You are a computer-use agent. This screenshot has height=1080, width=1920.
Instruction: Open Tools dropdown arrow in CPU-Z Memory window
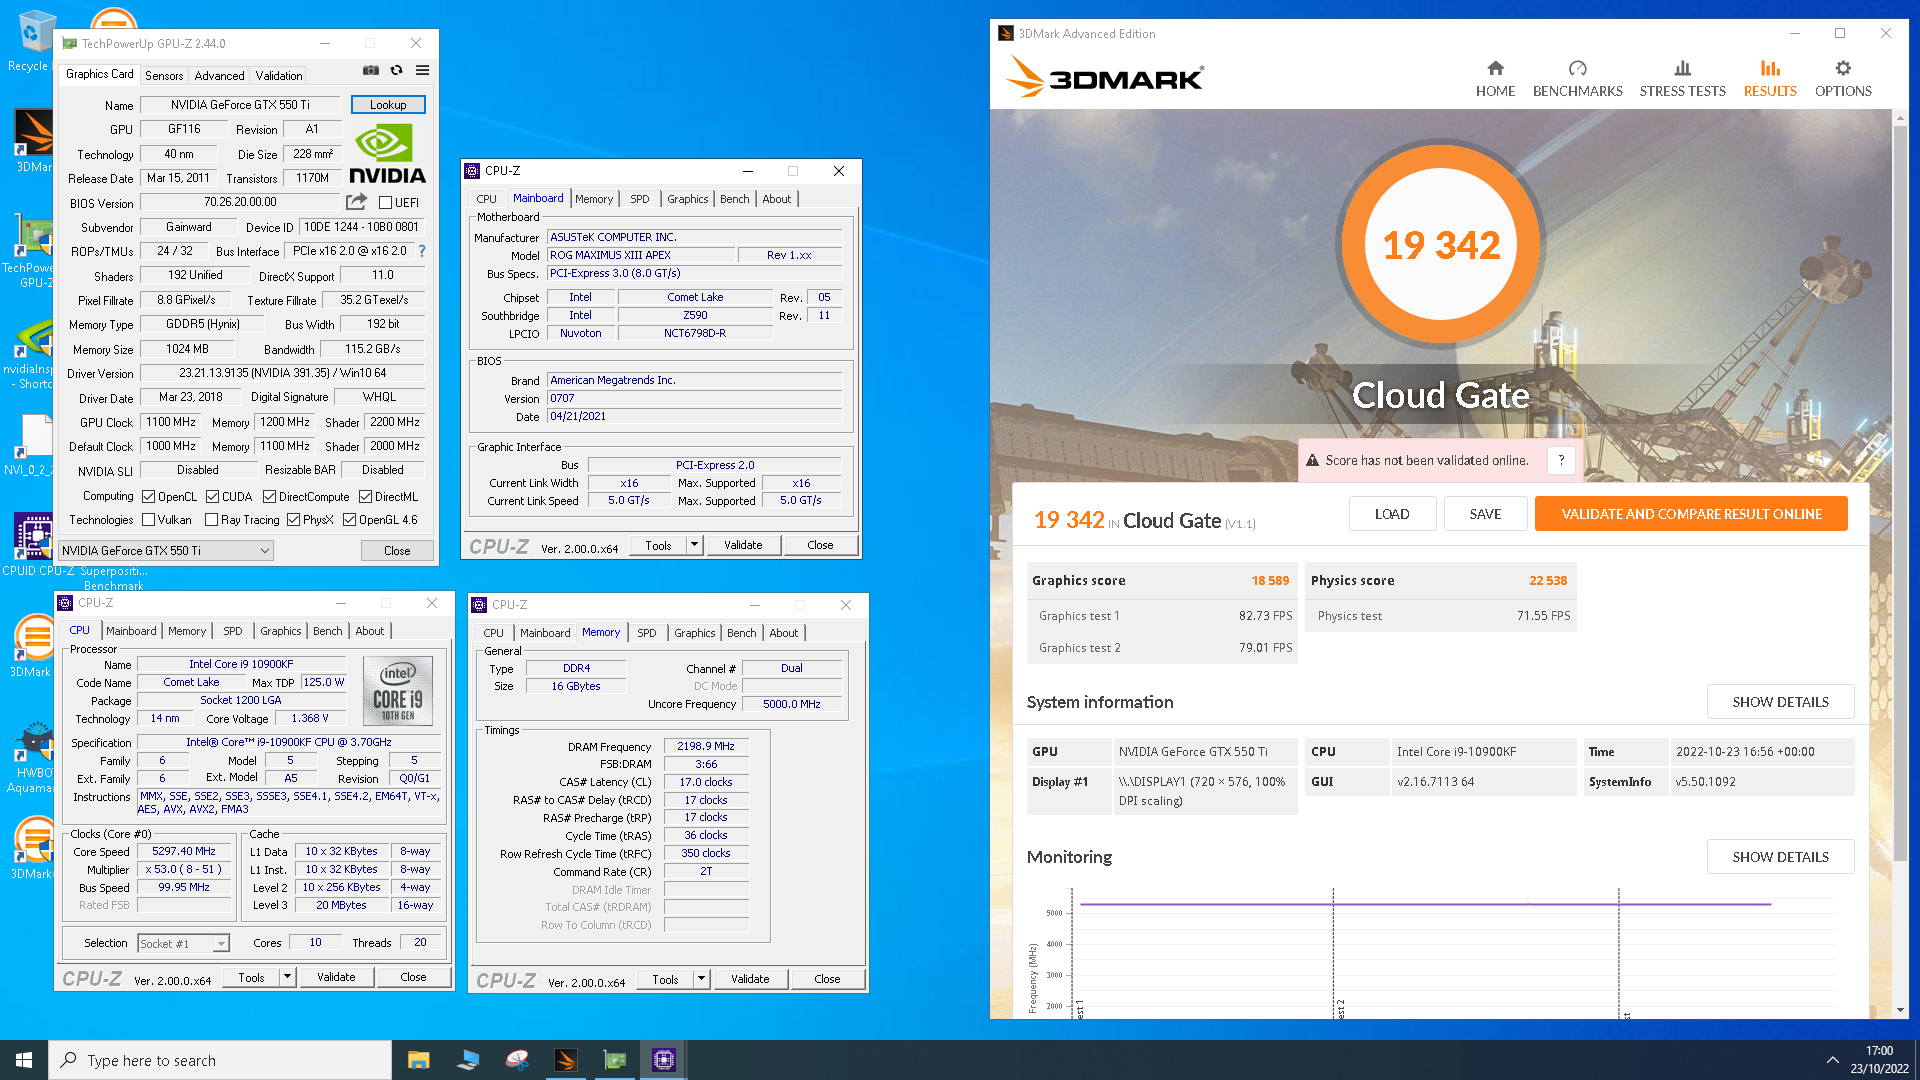(701, 979)
